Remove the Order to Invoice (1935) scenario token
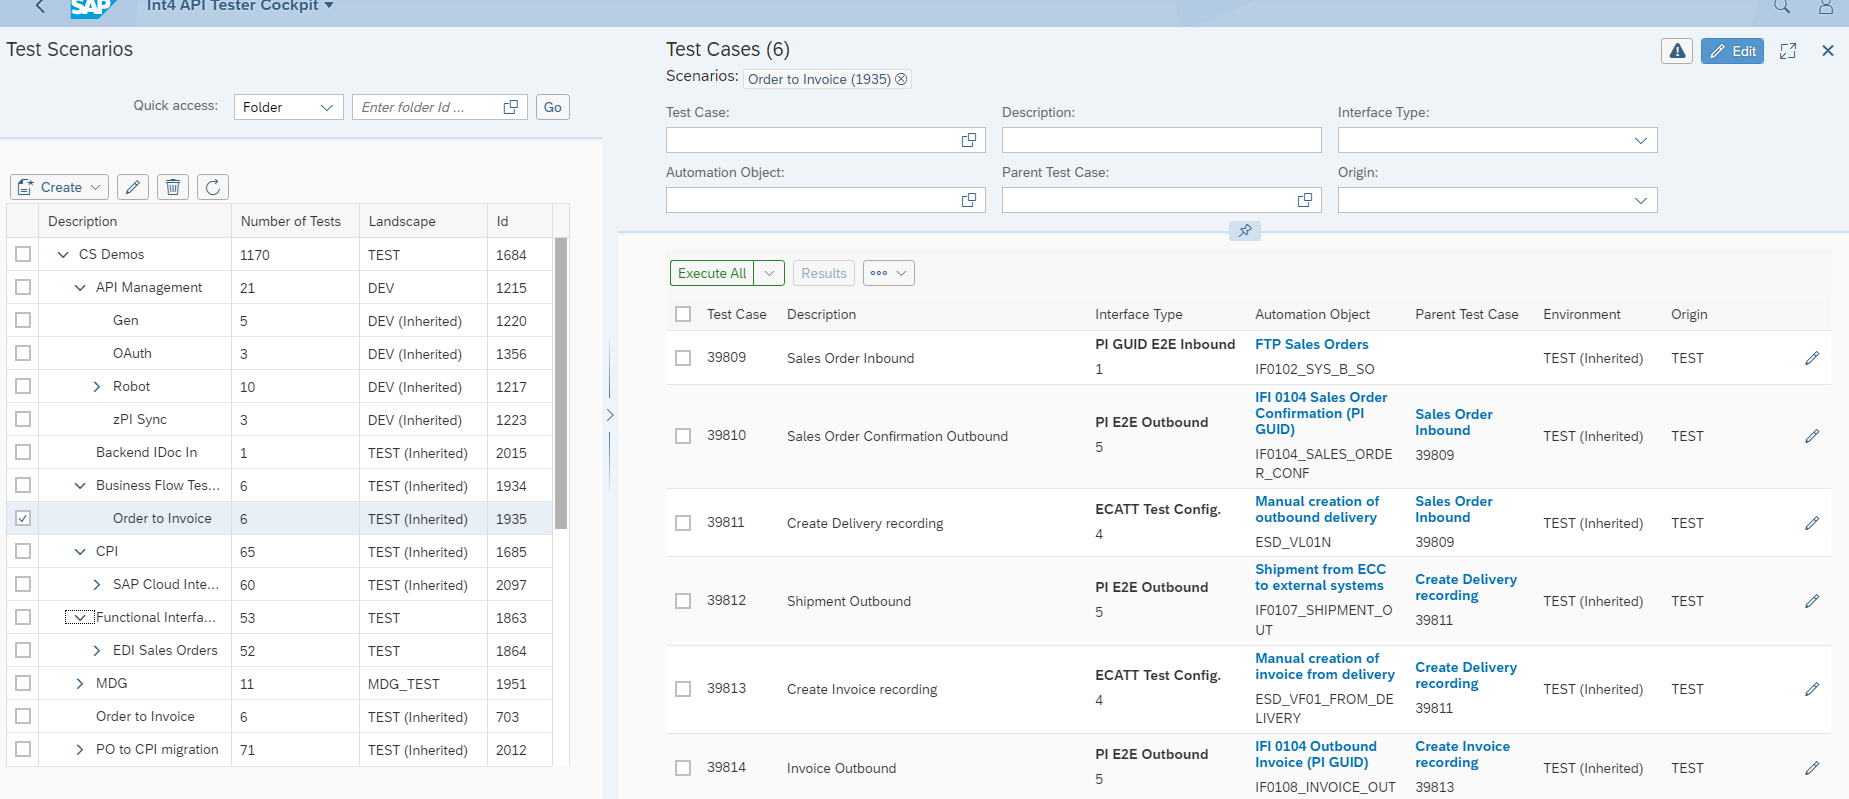This screenshot has height=799, width=1849. [x=901, y=79]
